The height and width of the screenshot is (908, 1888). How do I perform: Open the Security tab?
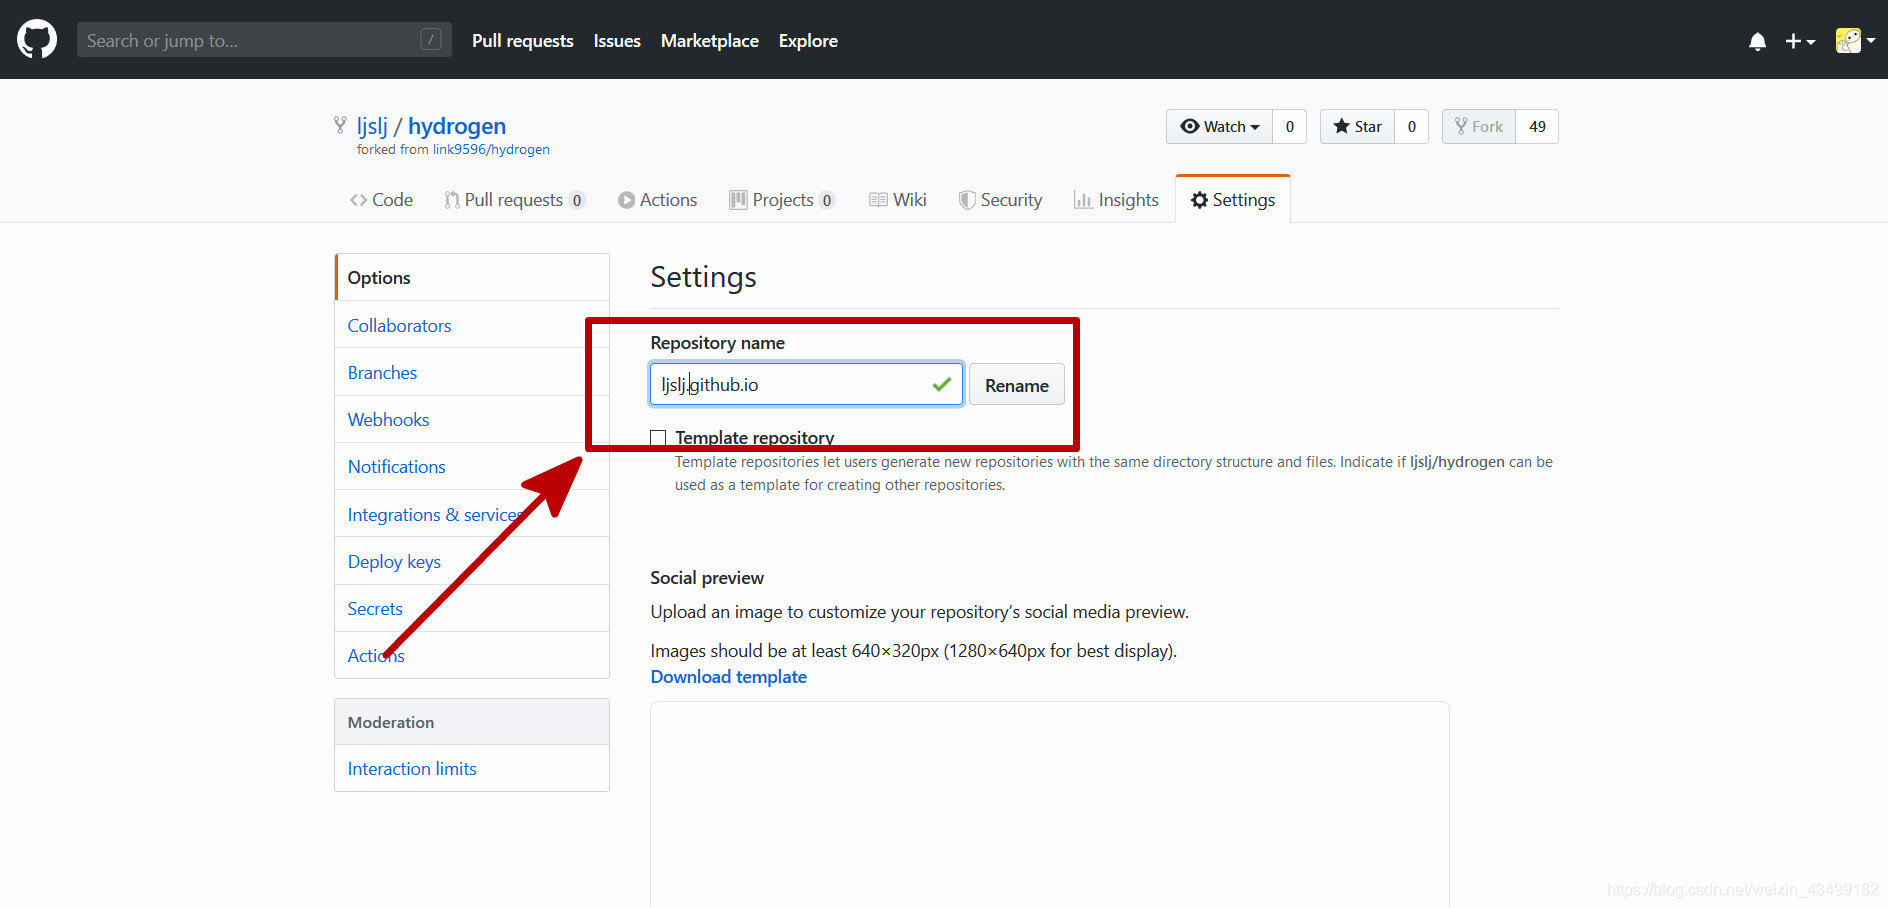point(1000,200)
